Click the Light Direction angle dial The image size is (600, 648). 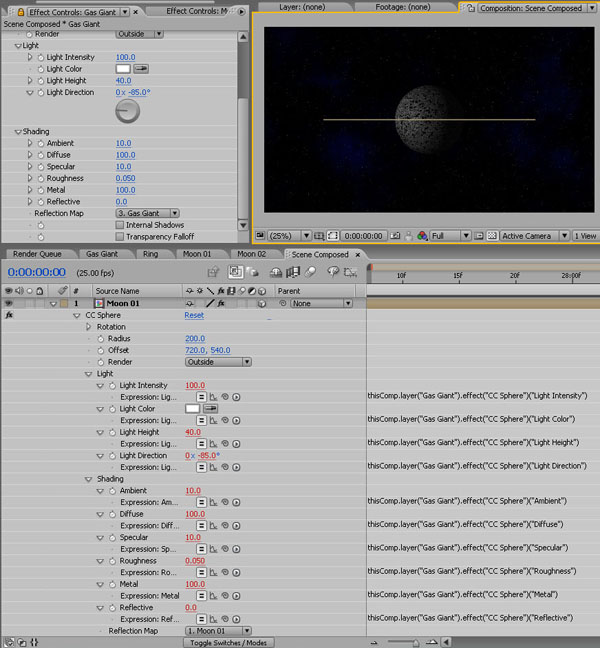pos(127,111)
